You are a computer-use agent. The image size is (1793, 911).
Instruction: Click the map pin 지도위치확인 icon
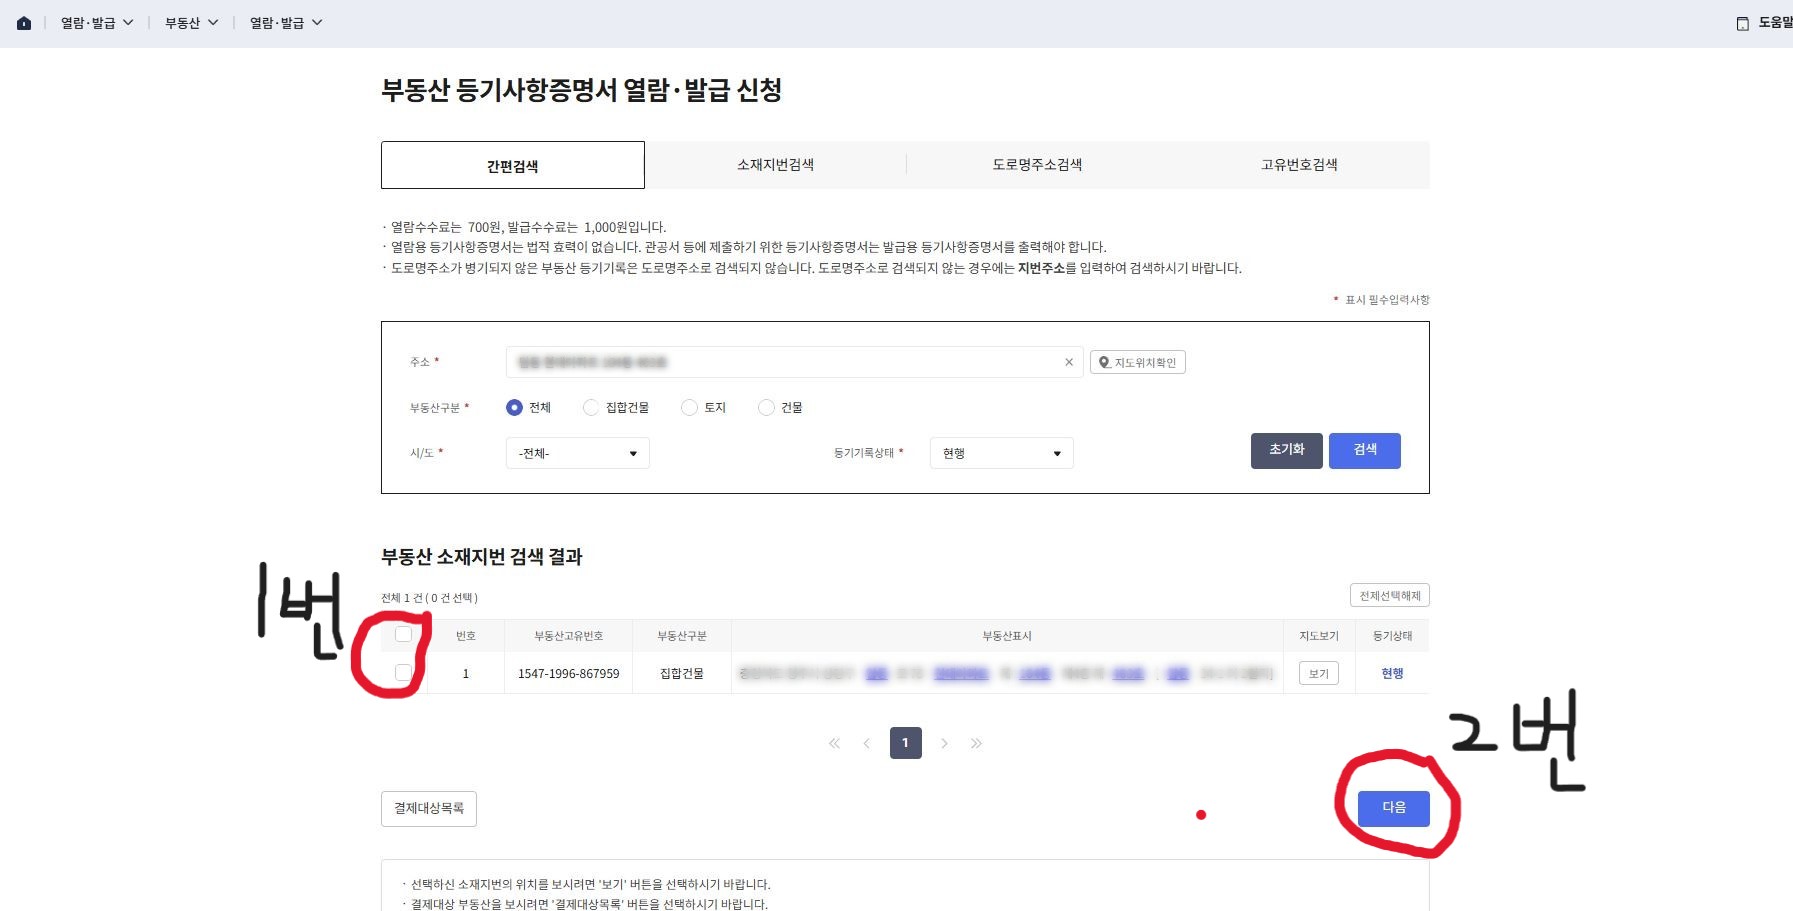[x=1137, y=362]
